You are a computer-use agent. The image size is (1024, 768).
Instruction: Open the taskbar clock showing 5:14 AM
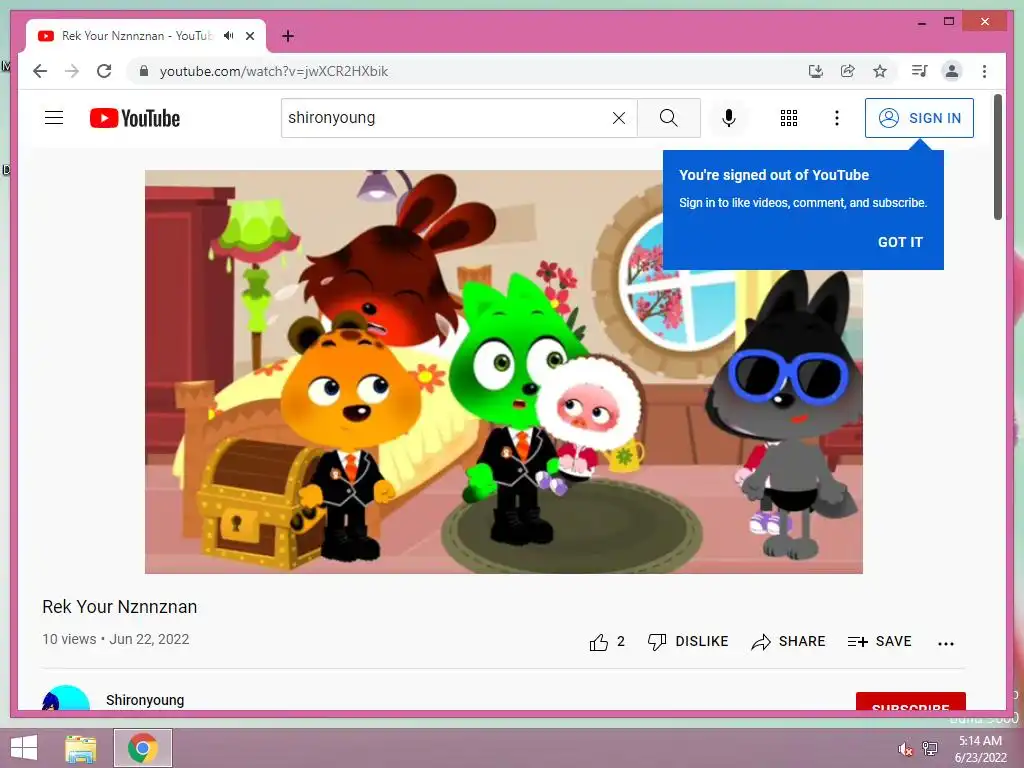(x=980, y=749)
